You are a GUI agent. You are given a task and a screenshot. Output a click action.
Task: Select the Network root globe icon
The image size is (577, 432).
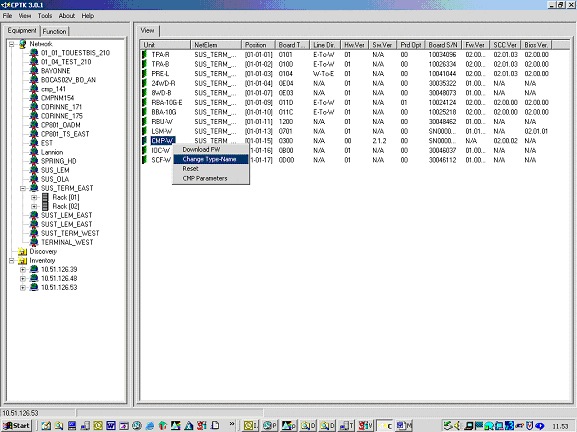pyautogui.click(x=22, y=44)
